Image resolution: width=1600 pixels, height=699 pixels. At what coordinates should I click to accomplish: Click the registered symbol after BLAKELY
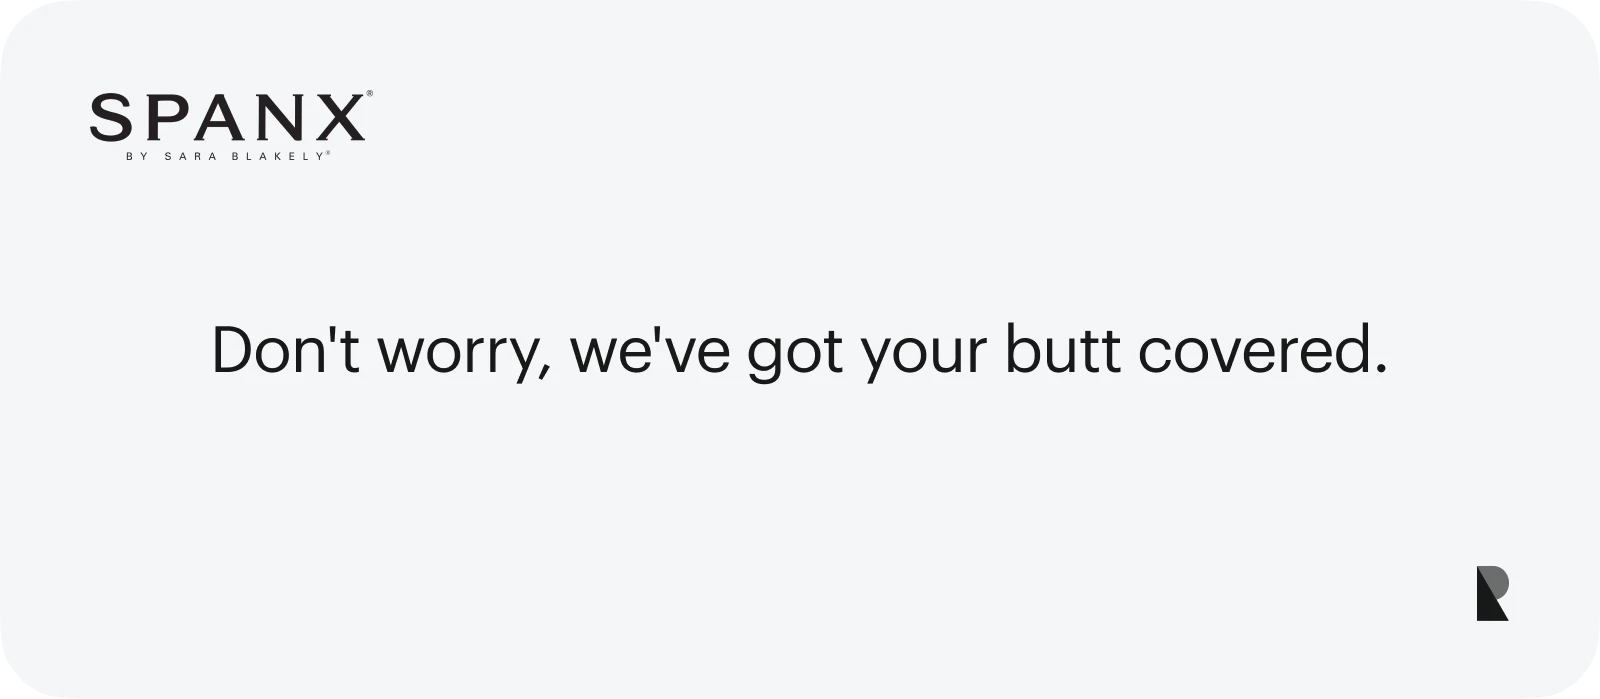329,153
